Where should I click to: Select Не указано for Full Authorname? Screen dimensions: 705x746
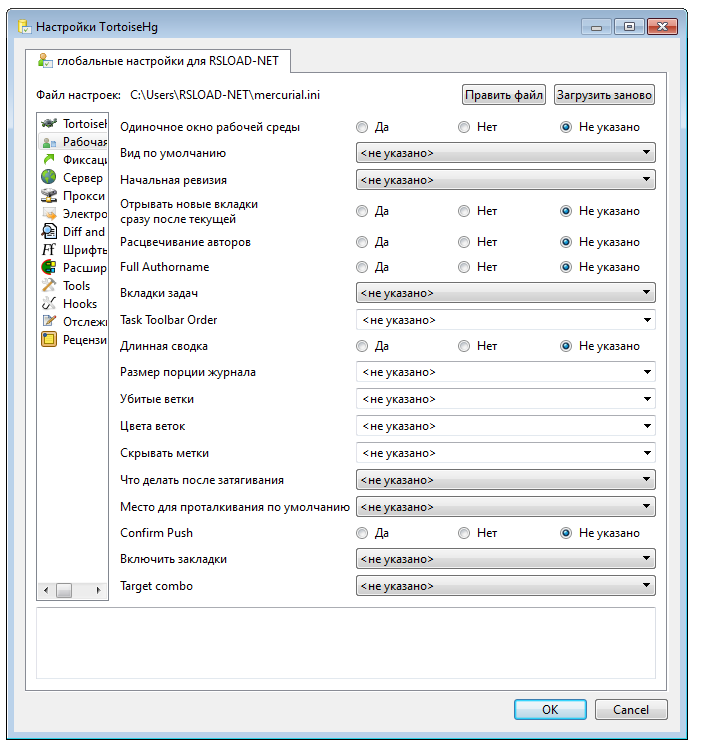(566, 267)
